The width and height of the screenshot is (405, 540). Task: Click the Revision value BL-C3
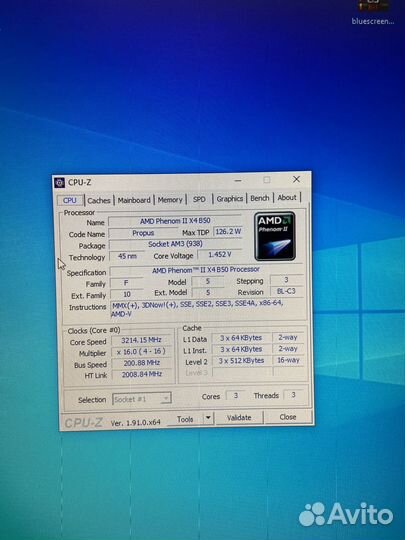point(286,291)
